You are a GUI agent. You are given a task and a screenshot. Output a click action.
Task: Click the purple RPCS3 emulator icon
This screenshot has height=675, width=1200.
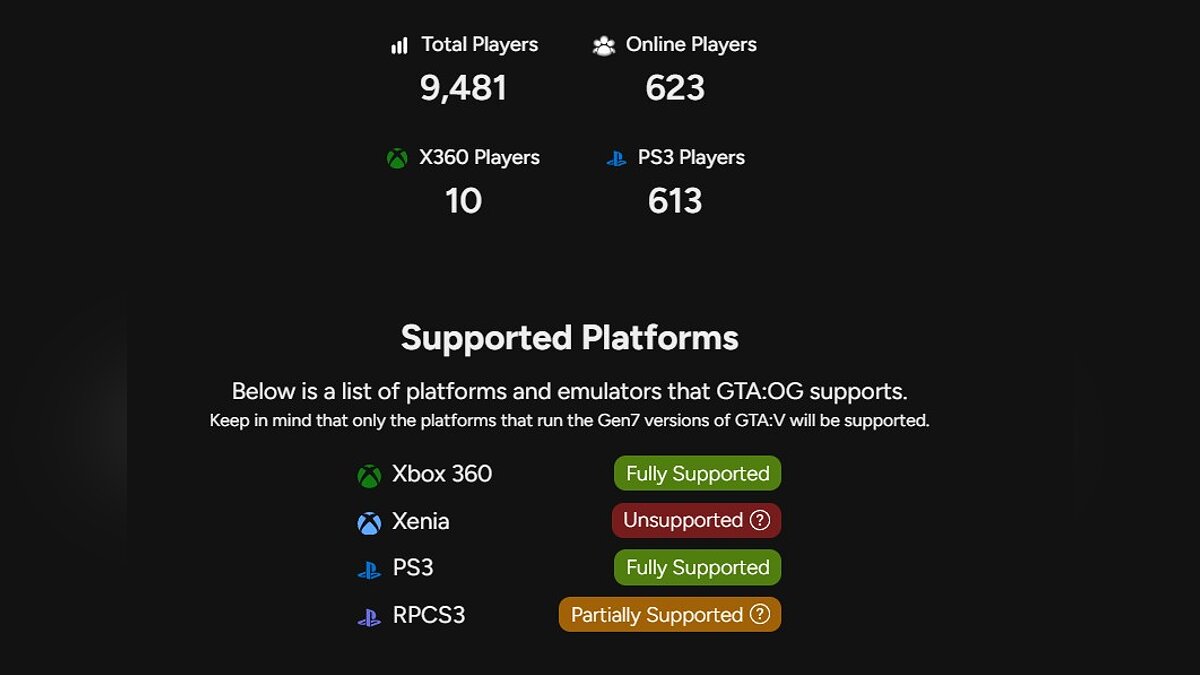tap(369, 617)
